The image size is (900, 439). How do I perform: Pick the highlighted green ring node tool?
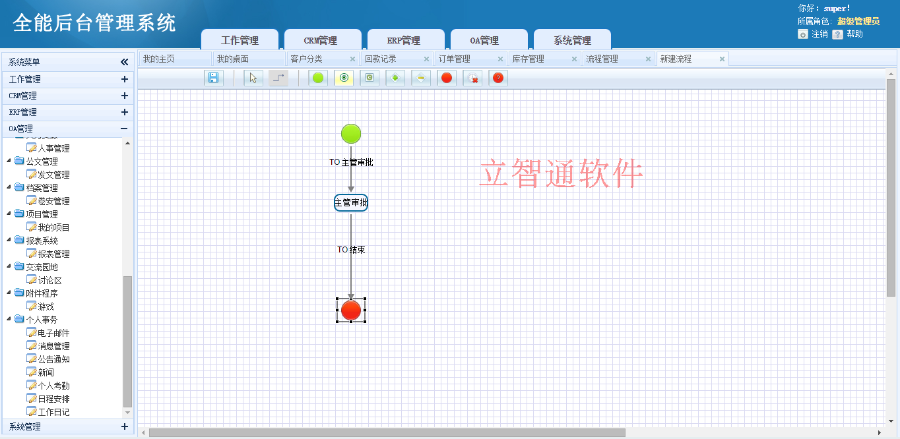click(x=344, y=78)
